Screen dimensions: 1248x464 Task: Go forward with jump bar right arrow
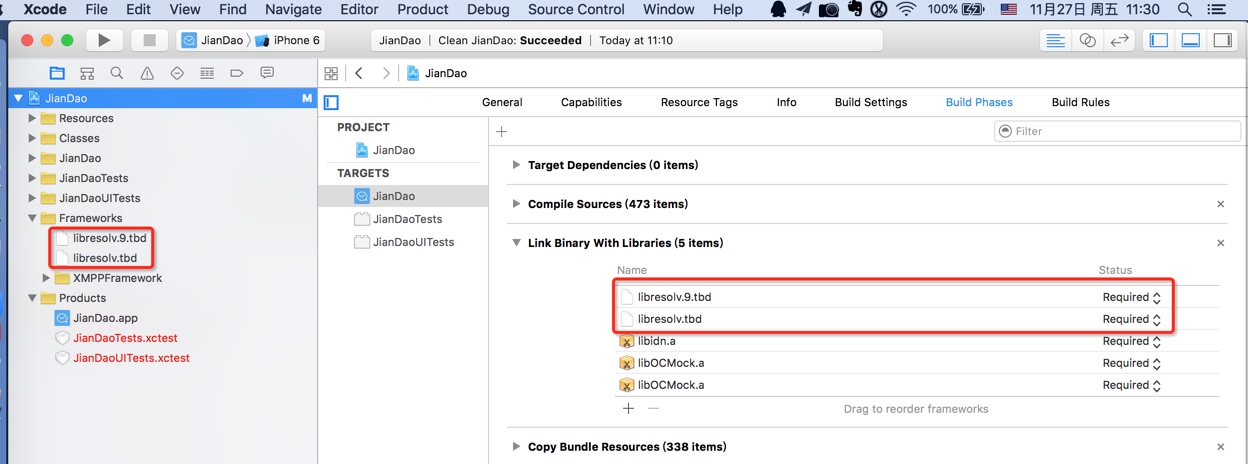coord(386,73)
